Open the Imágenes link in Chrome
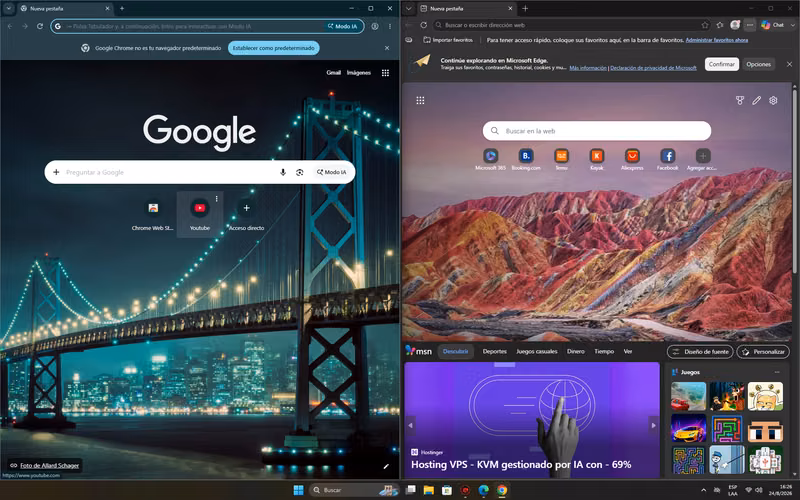The width and height of the screenshot is (800, 500). click(359, 73)
